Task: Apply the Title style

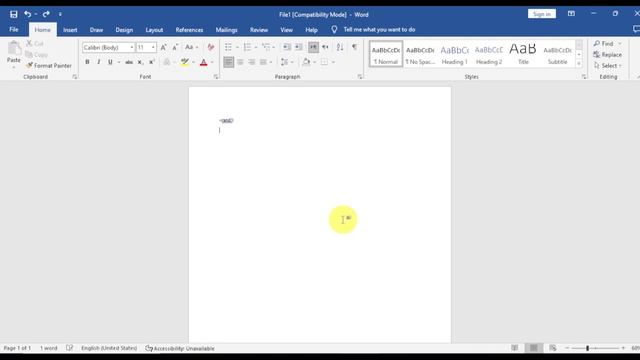Action: click(523, 54)
